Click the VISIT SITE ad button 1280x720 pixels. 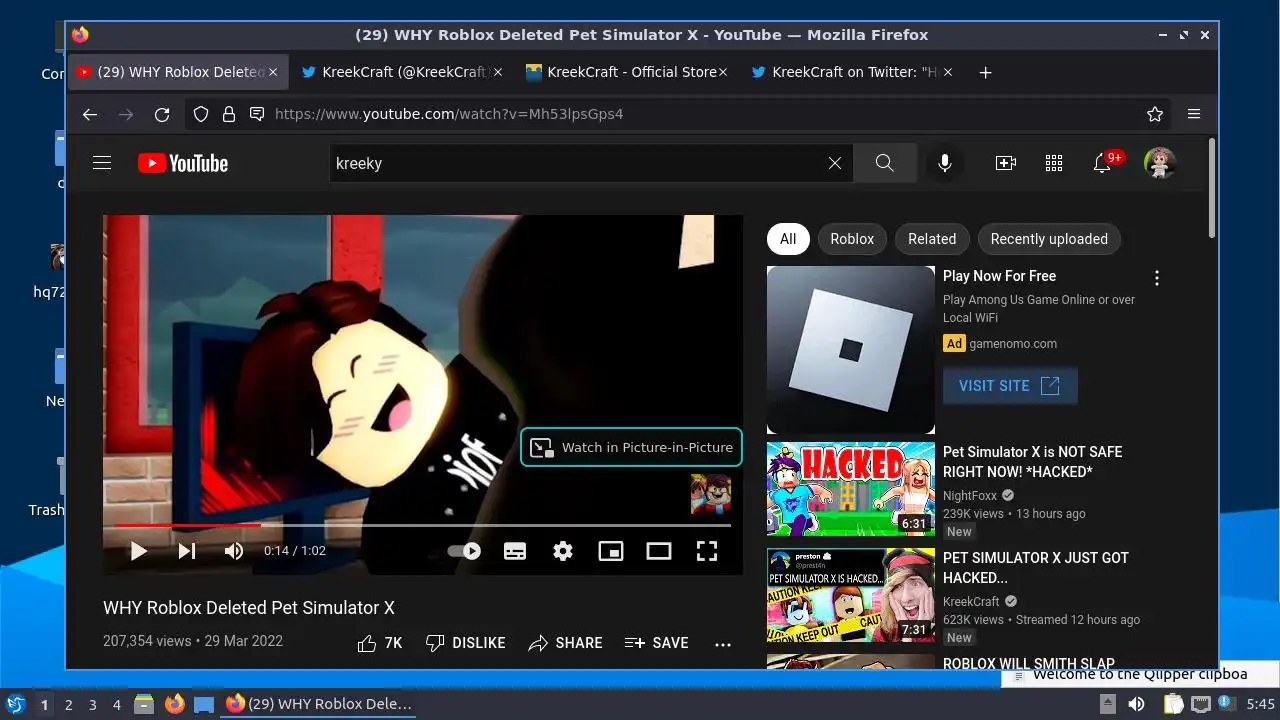tap(1010, 386)
